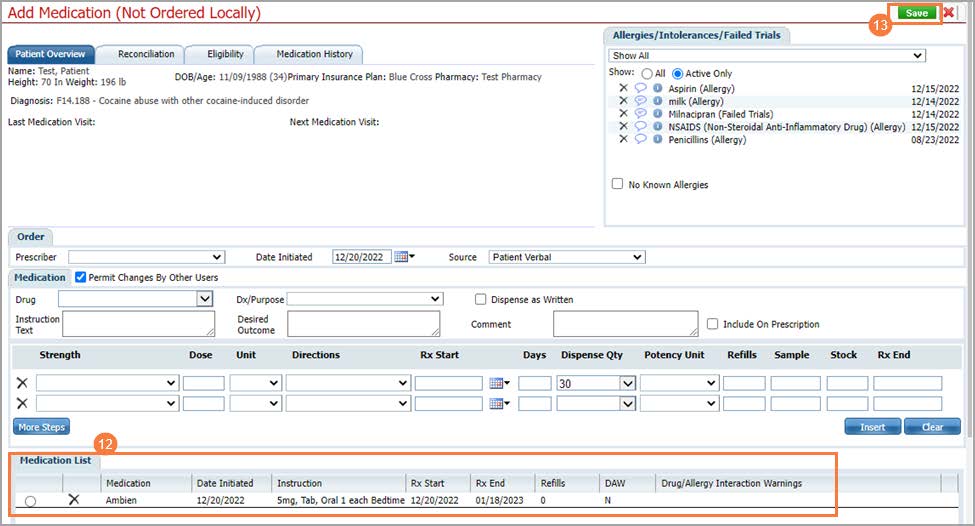Open the Show All allergies dropdown
Image resolution: width=975 pixels, height=526 pixels.
tap(767, 55)
